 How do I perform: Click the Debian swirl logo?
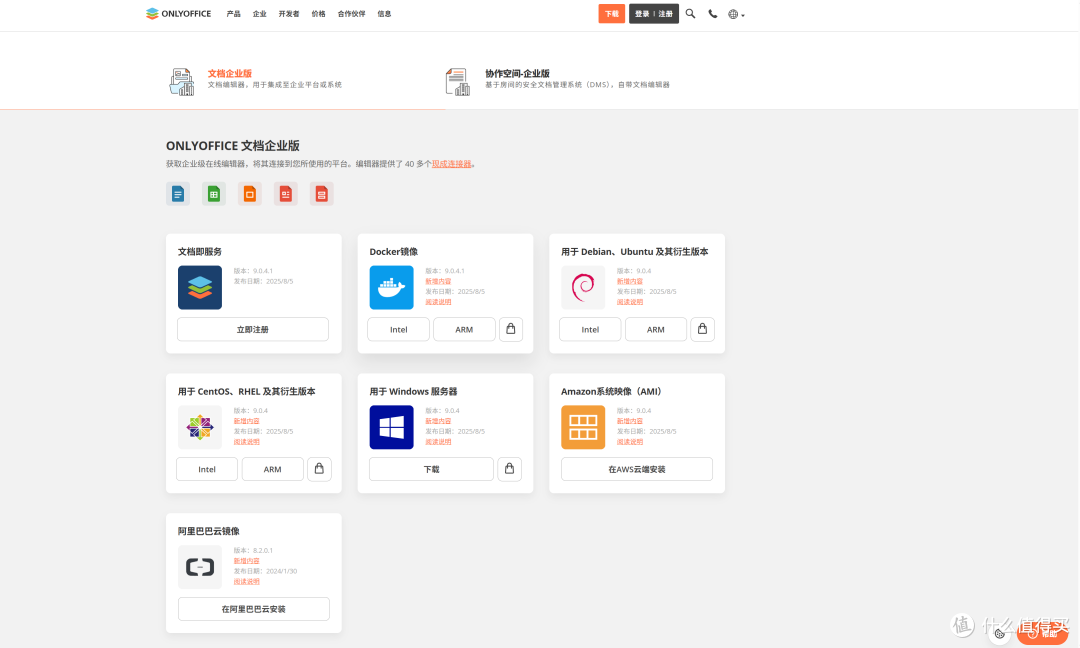coord(583,287)
